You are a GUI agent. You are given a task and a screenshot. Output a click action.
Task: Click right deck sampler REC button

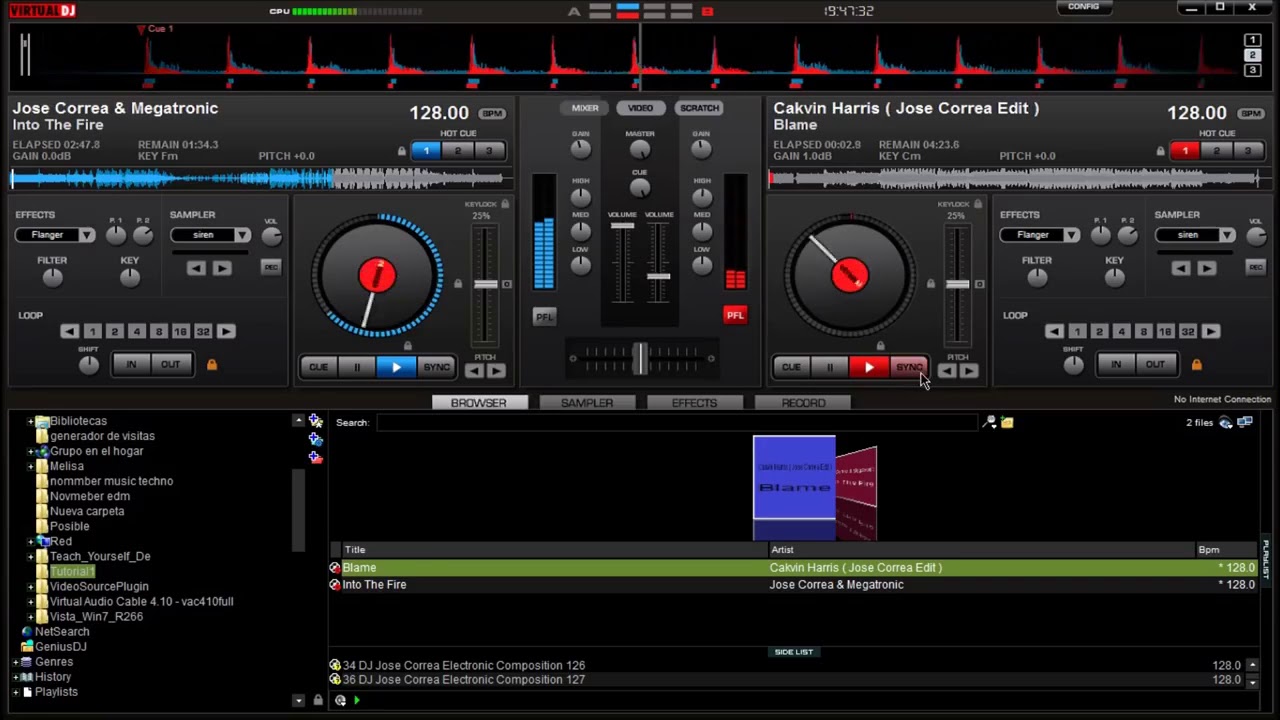(1256, 267)
